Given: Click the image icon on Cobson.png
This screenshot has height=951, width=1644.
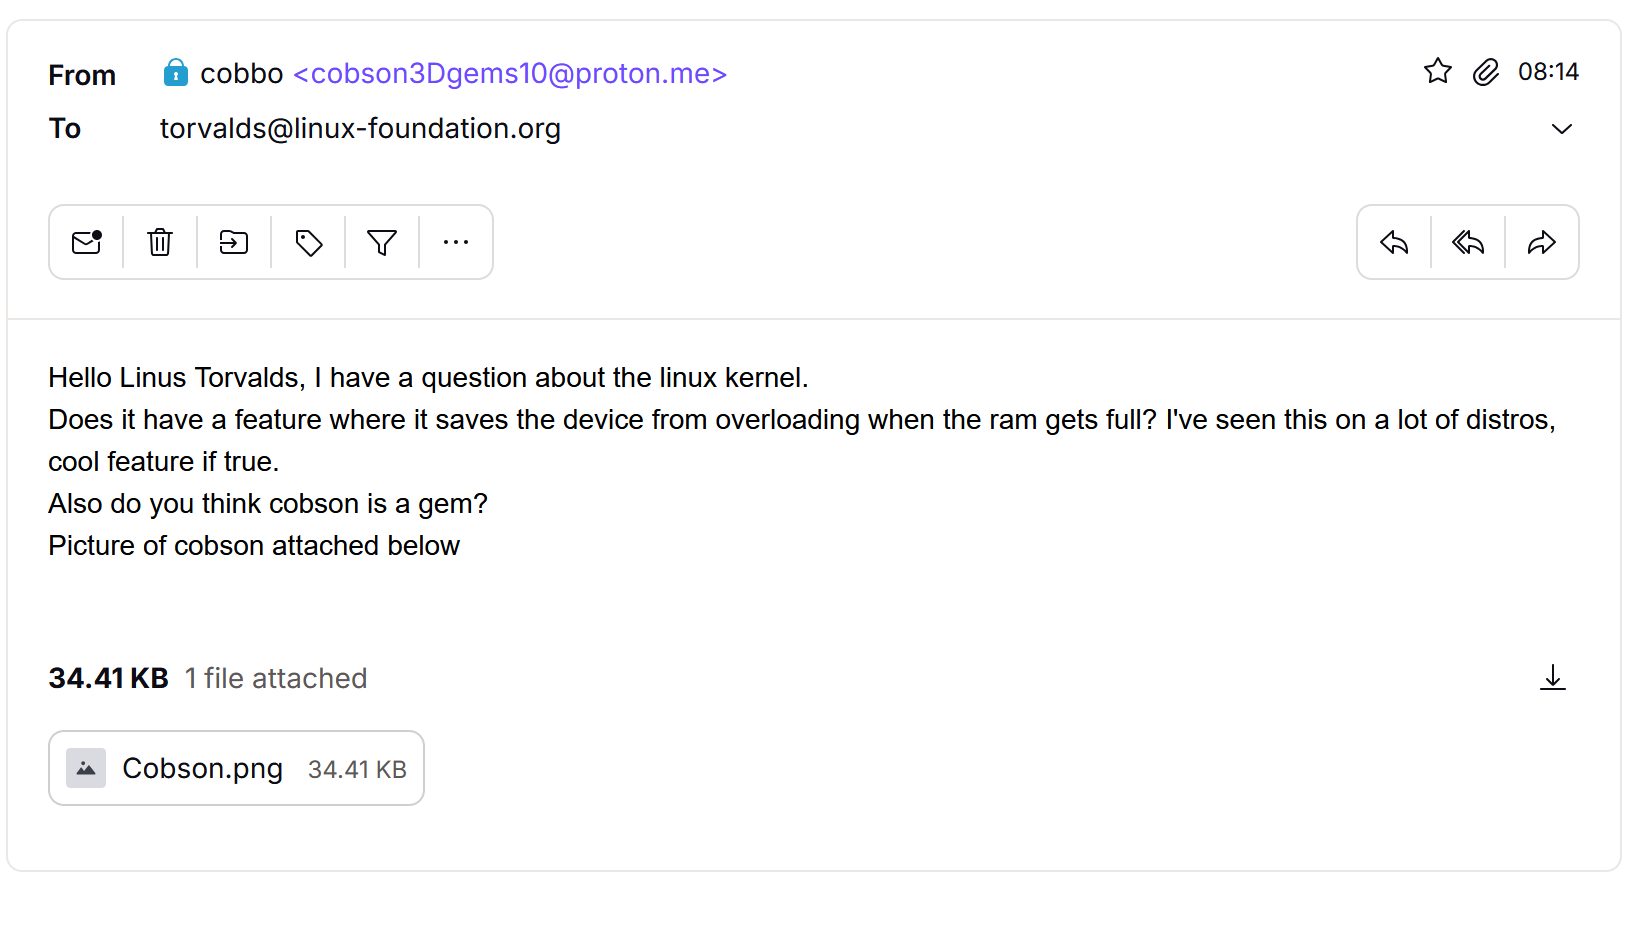Looking at the screenshot, I should click(86, 768).
